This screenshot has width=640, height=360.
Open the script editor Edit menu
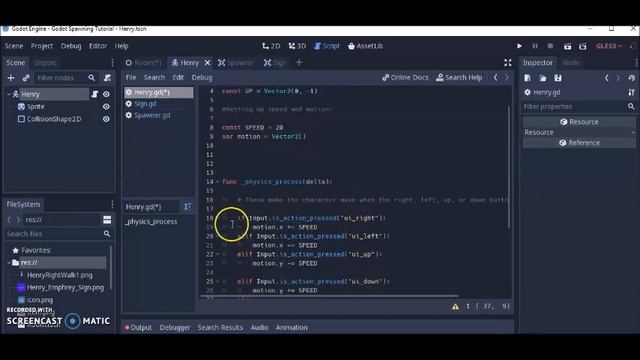[178, 77]
